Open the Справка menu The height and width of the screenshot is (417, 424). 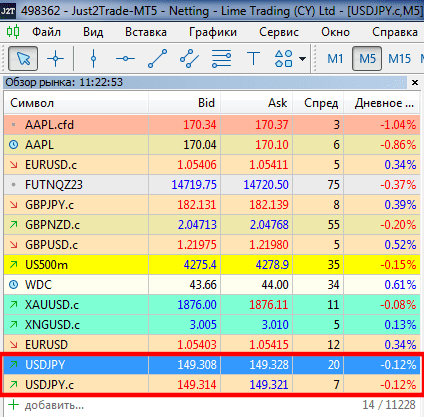pyautogui.click(x=395, y=32)
